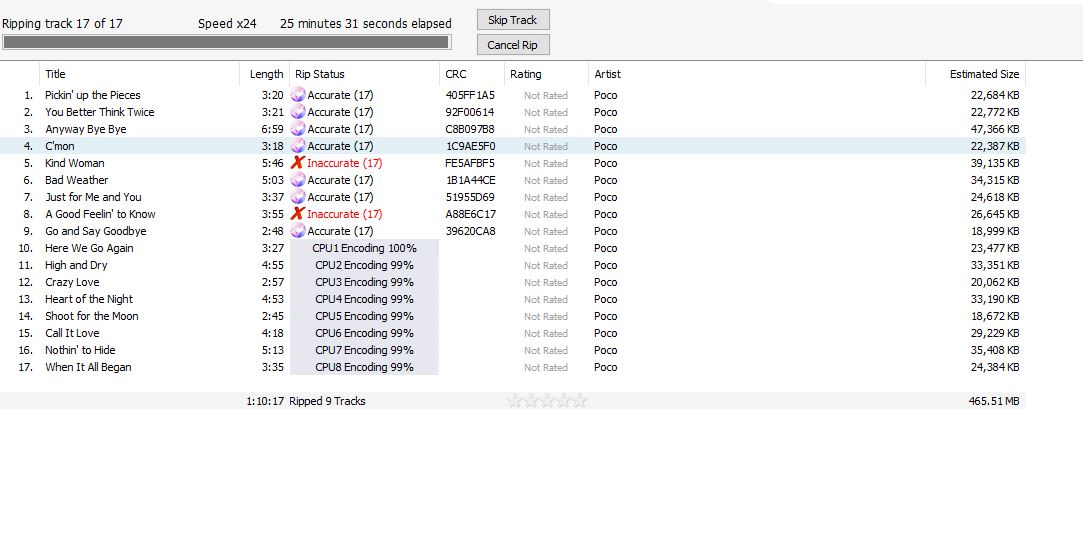Set the album rating to five stars
The width and height of the screenshot is (1083, 544).
coord(579,400)
